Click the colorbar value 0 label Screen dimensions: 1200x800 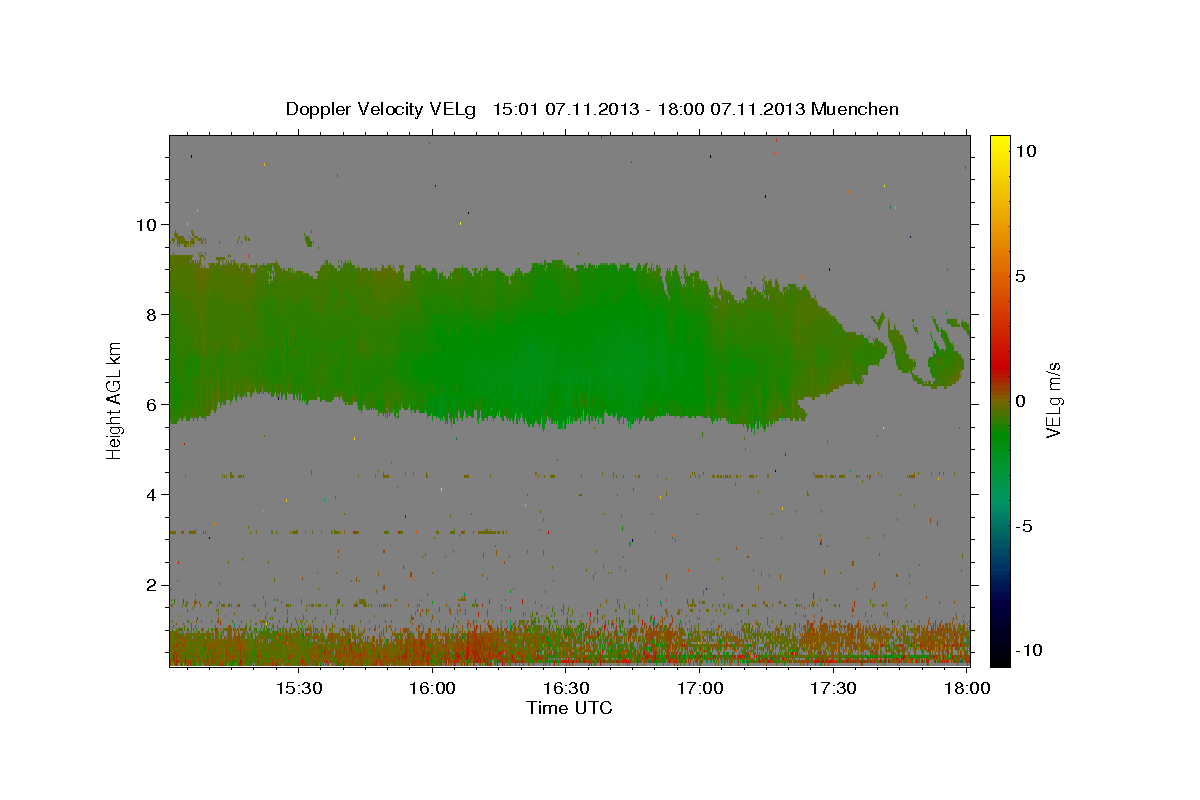[x=1021, y=401]
